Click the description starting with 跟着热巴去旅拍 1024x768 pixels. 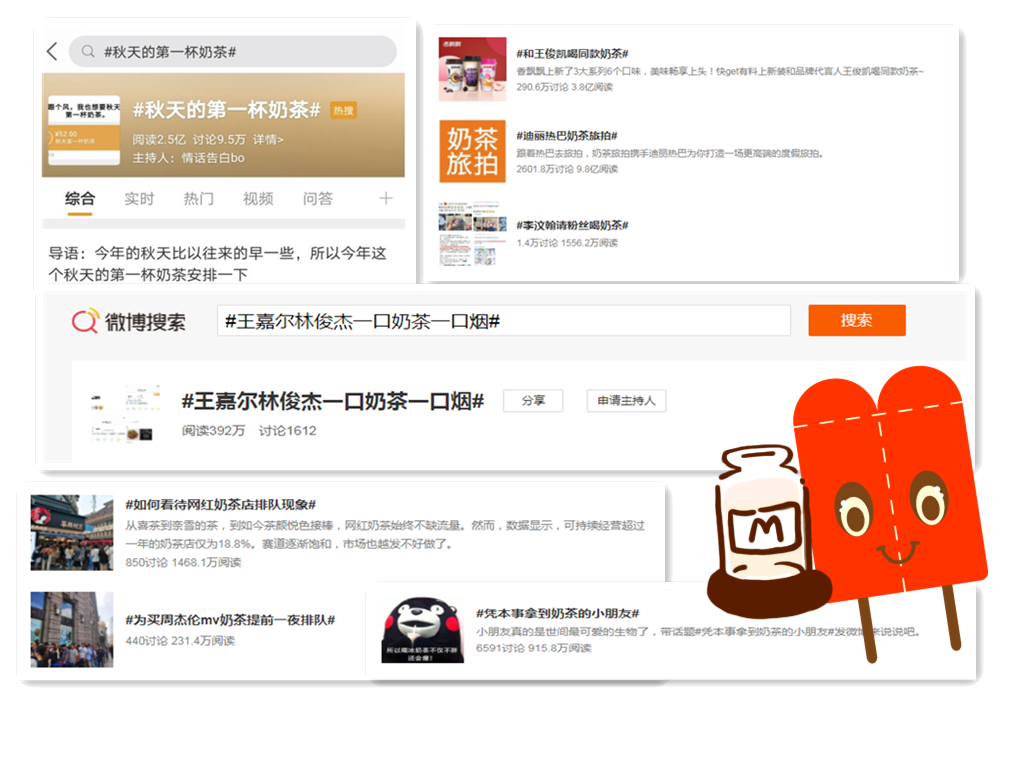pos(670,153)
